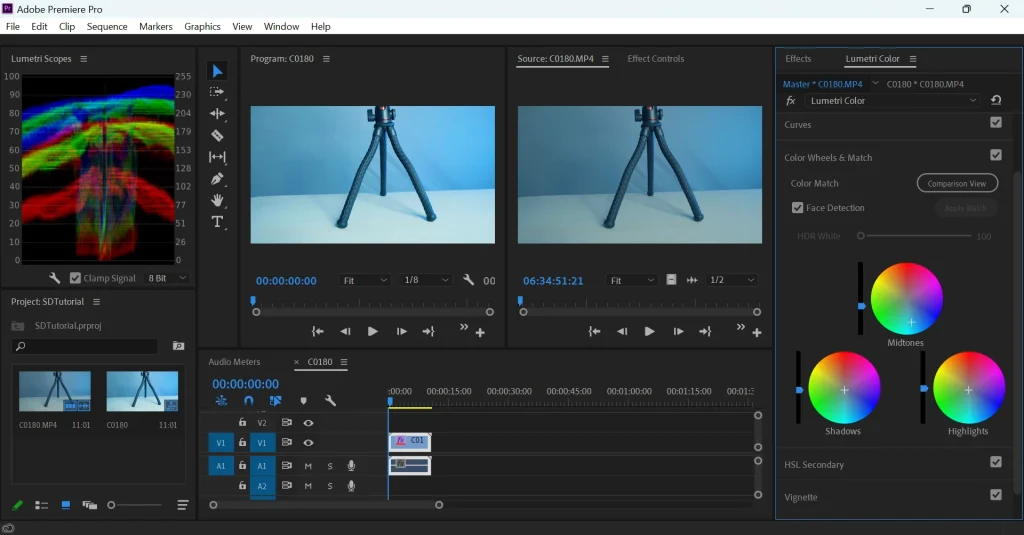The width and height of the screenshot is (1024, 535).
Task: Open Timeline display settings wrench
Action: pos(330,400)
